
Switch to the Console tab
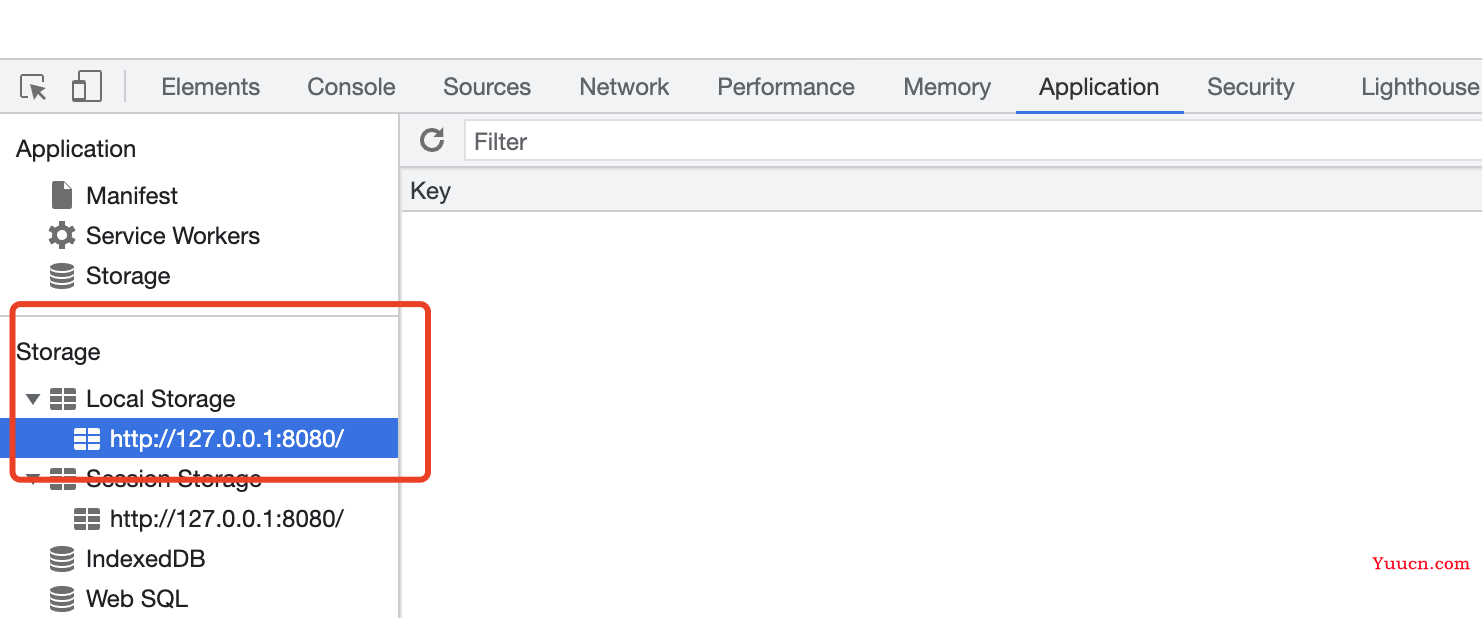coord(351,87)
